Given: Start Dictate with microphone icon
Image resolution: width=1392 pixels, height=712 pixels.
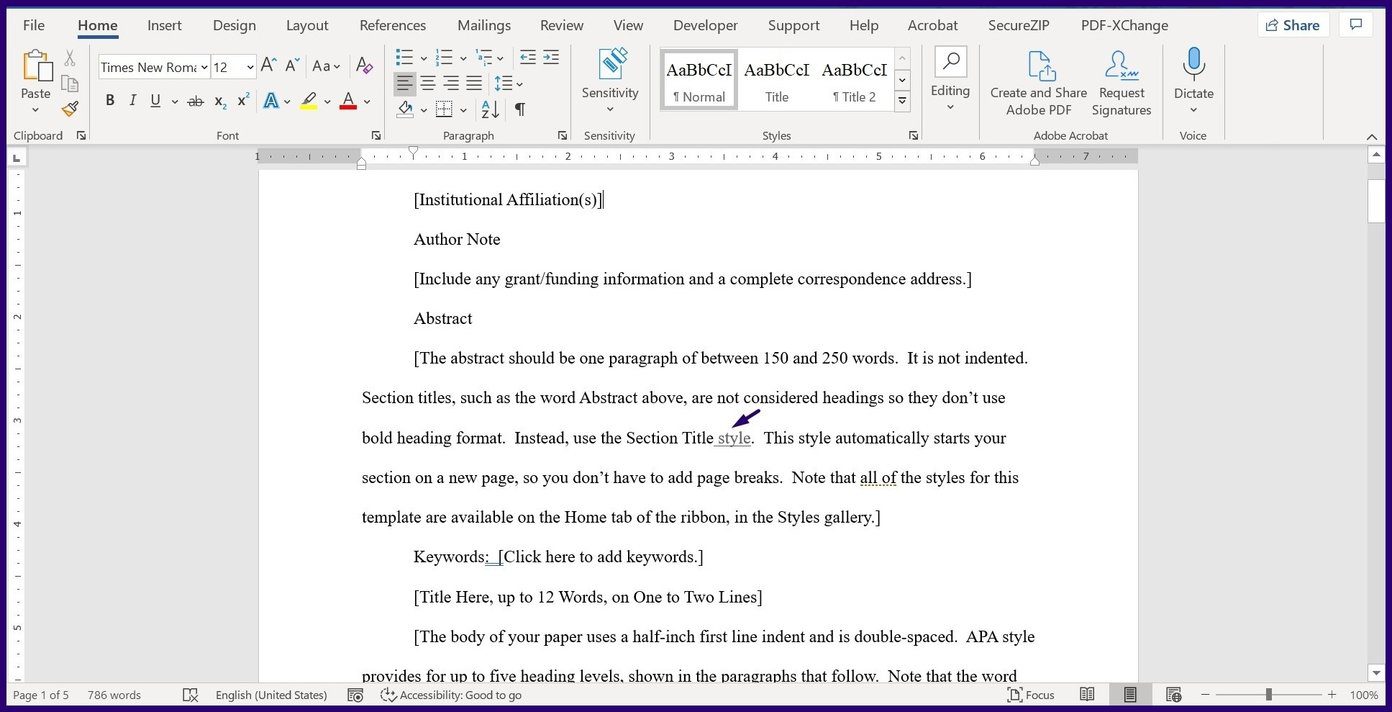Looking at the screenshot, I should (1194, 80).
